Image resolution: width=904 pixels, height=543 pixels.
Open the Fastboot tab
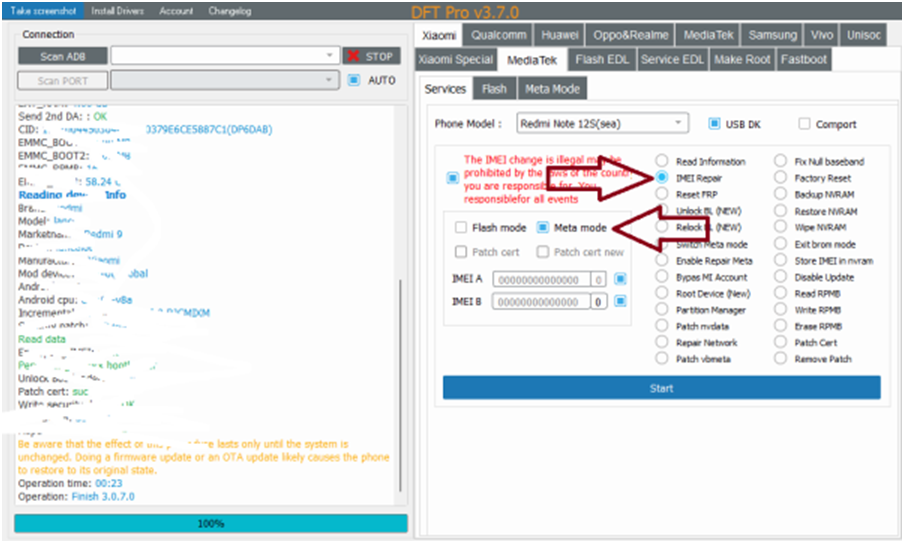pyautogui.click(x=804, y=59)
